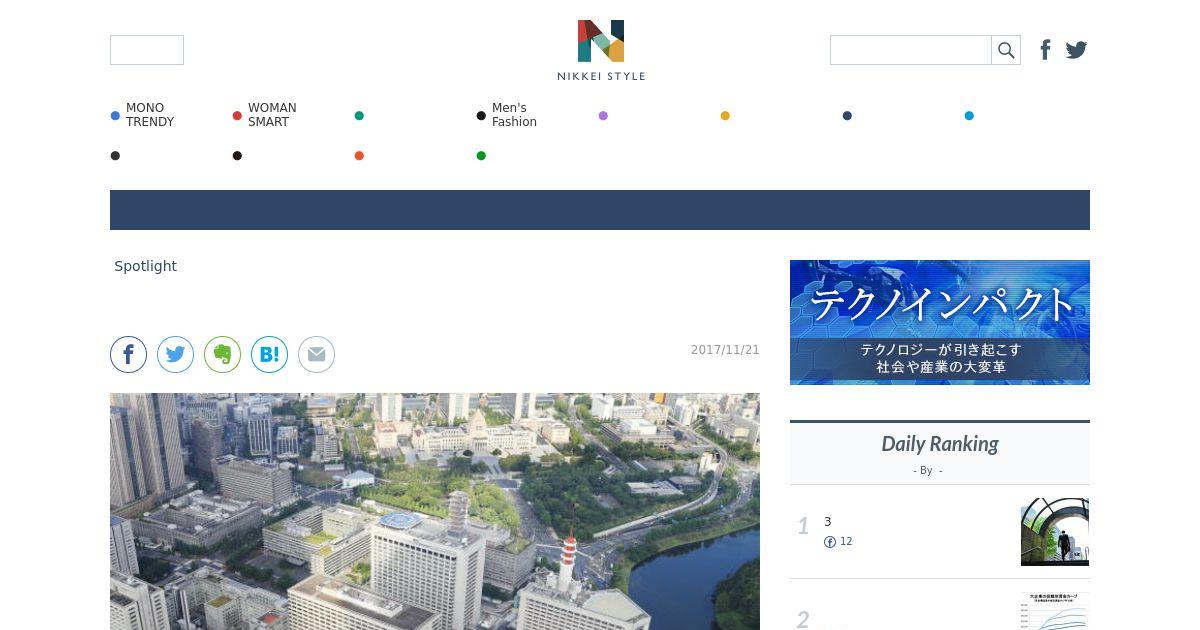Share article by email envelope icon

316,354
